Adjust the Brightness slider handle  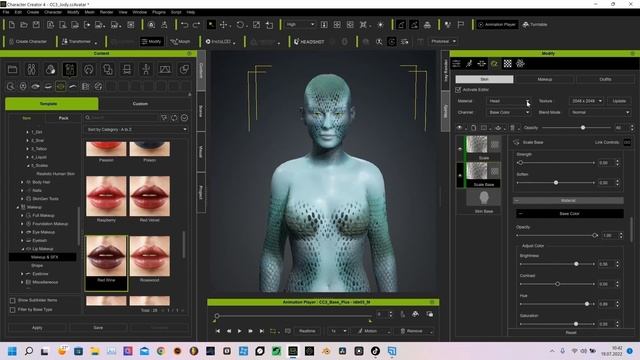point(576,264)
